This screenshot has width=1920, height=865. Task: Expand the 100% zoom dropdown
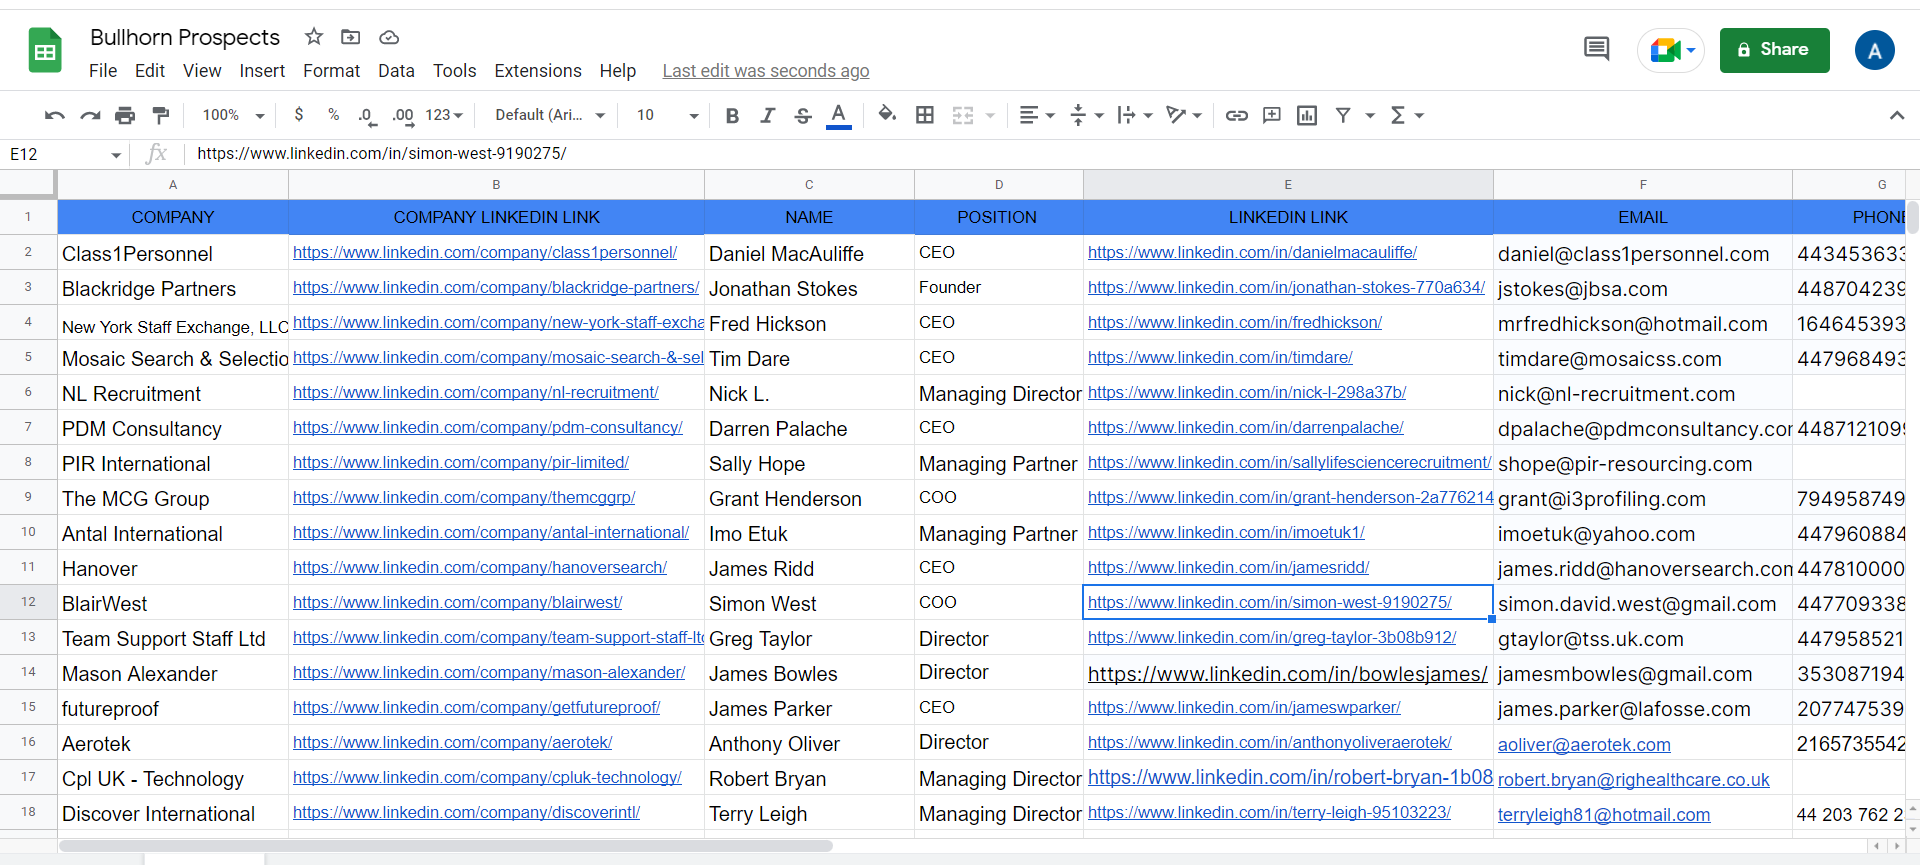[233, 116]
